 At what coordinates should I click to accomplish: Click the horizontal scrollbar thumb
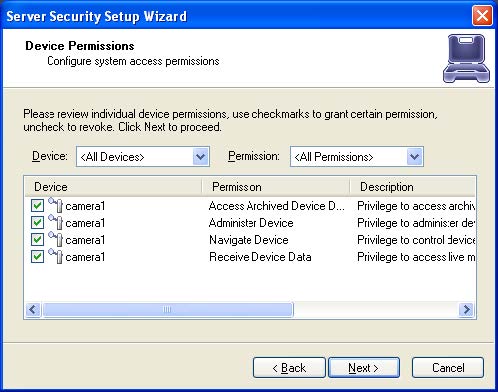pyautogui.click(x=168, y=310)
